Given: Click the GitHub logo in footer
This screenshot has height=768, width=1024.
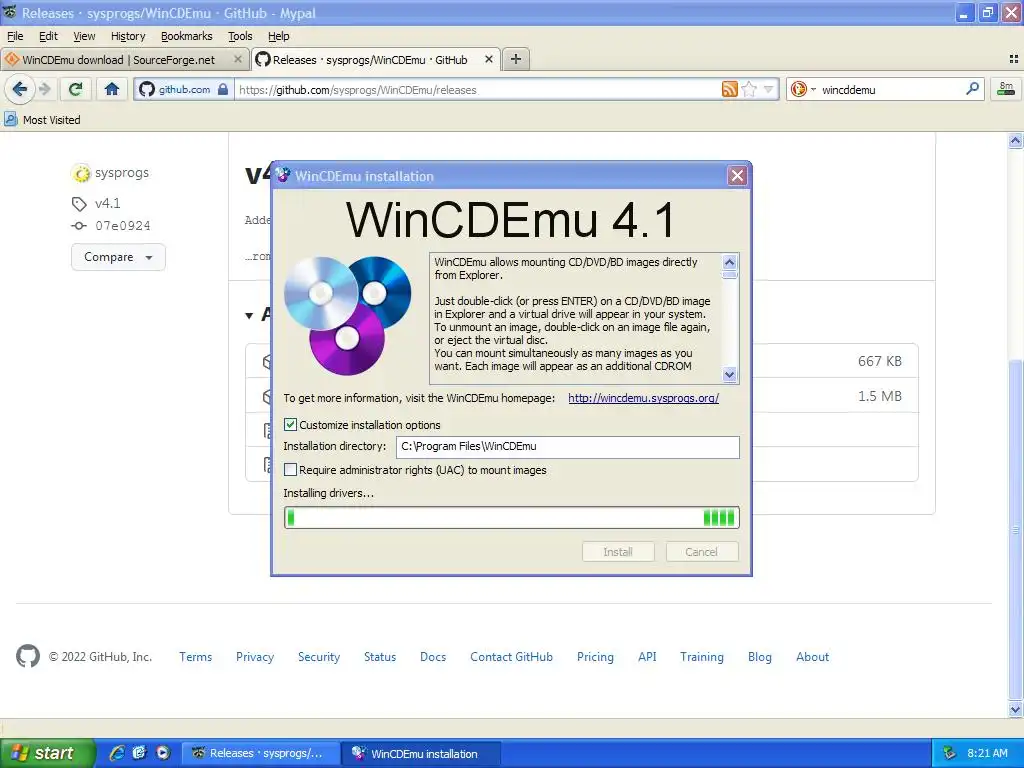Looking at the screenshot, I should (28, 656).
